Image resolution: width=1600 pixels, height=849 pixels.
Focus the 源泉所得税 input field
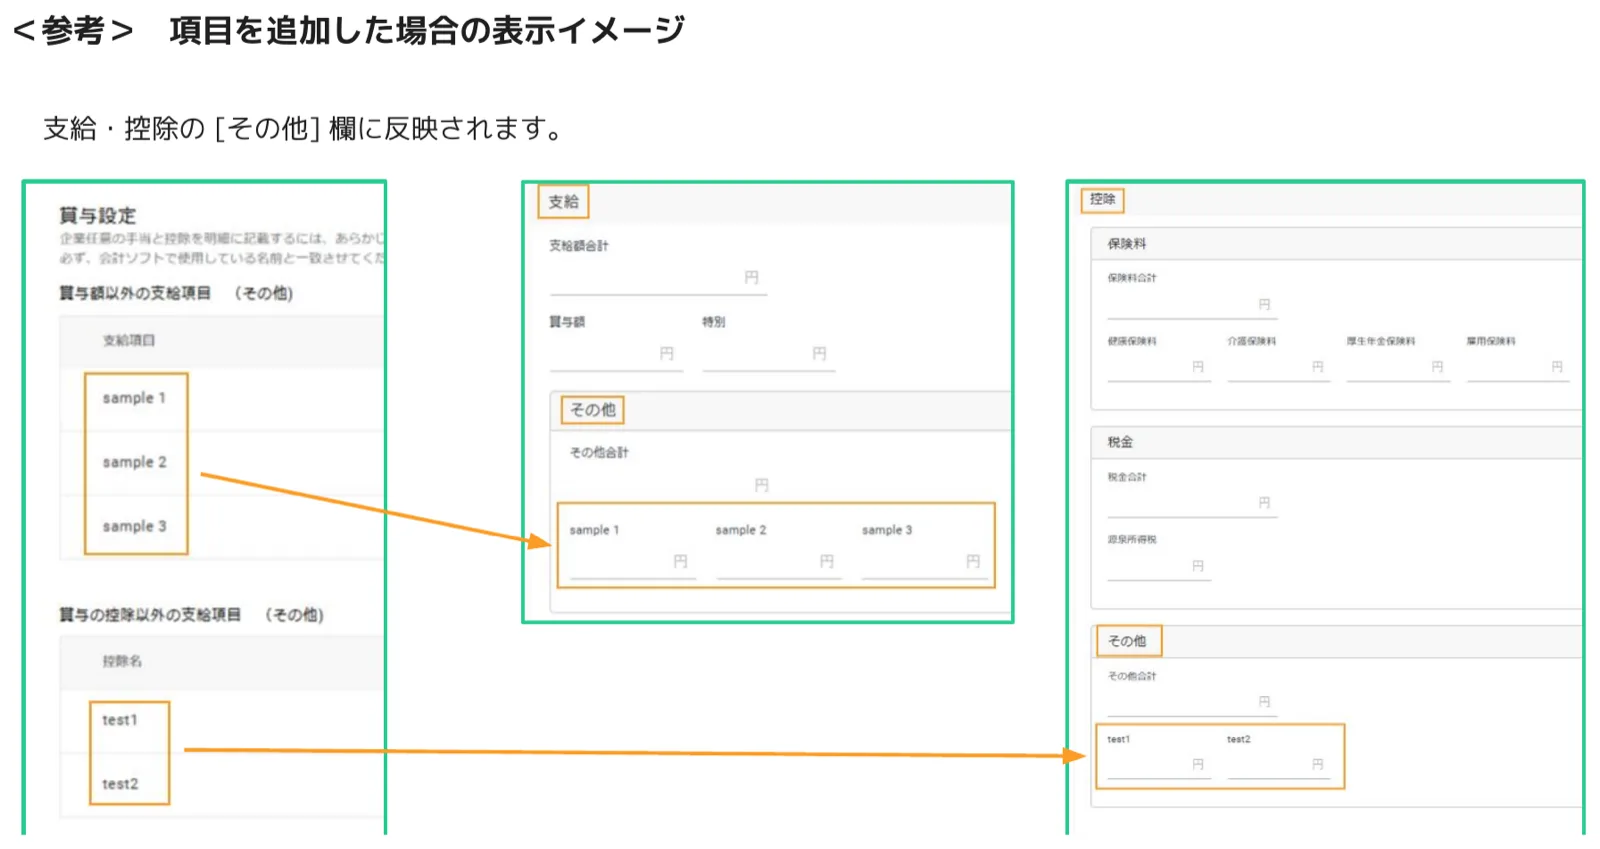[1158, 567]
